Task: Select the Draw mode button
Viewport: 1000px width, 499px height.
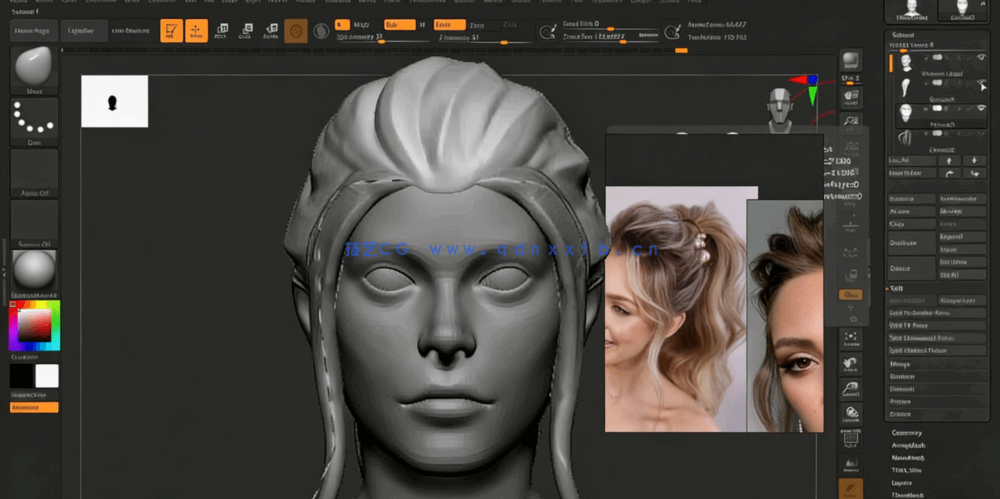Action: click(196, 31)
